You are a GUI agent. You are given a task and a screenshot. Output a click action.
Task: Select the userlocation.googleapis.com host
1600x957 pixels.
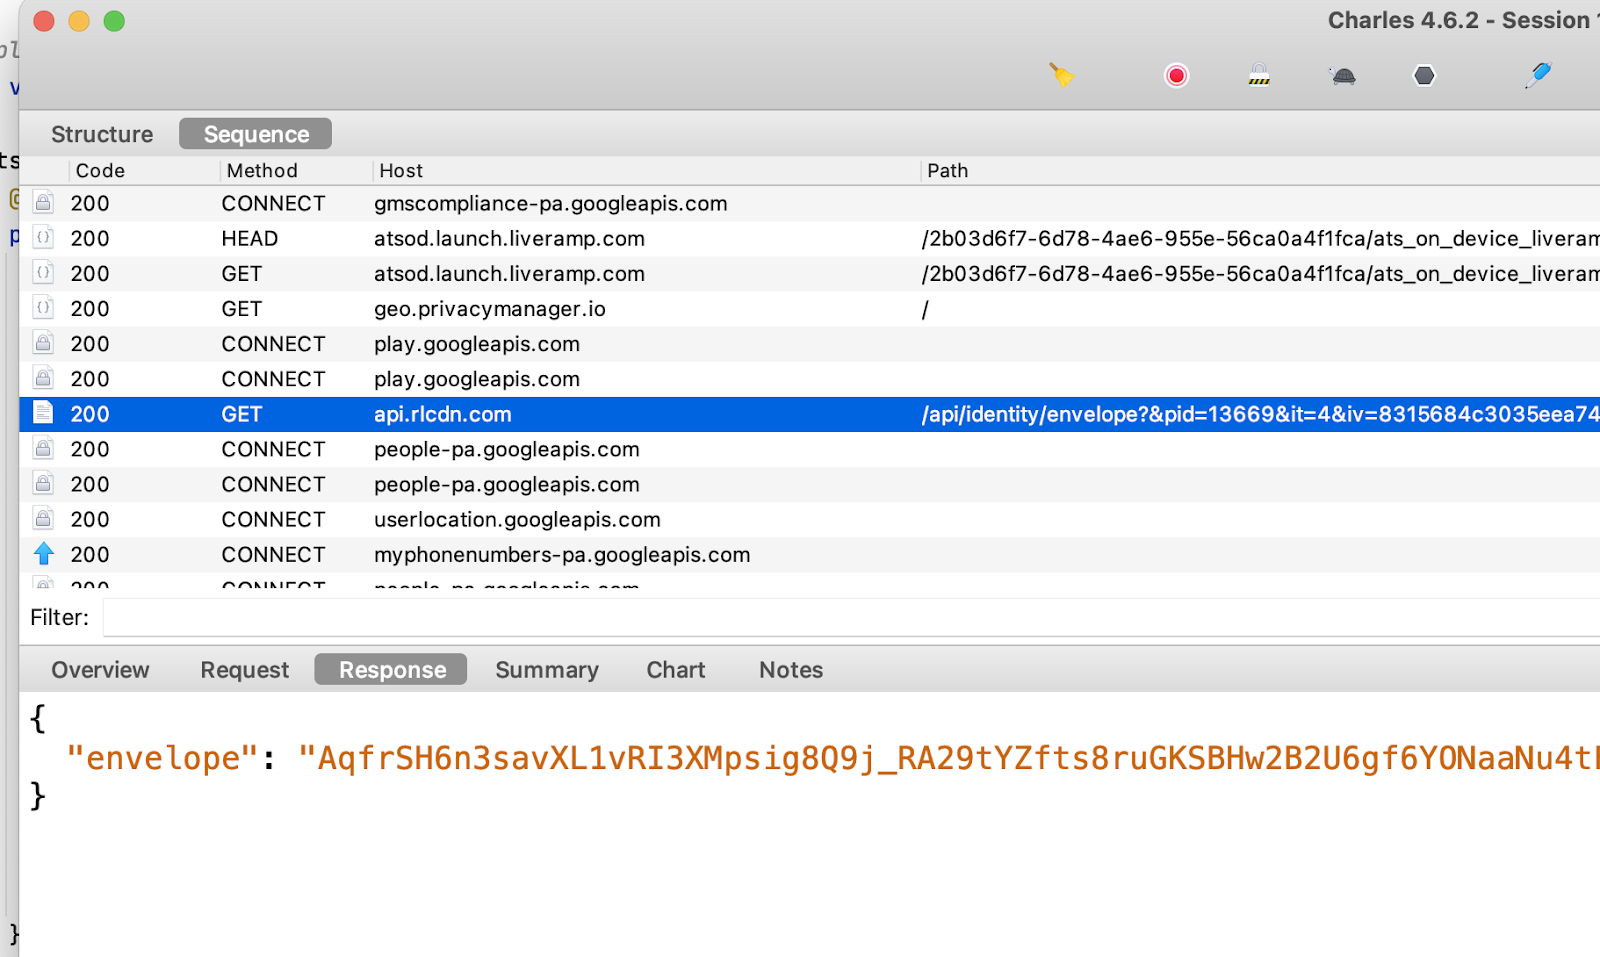(517, 519)
